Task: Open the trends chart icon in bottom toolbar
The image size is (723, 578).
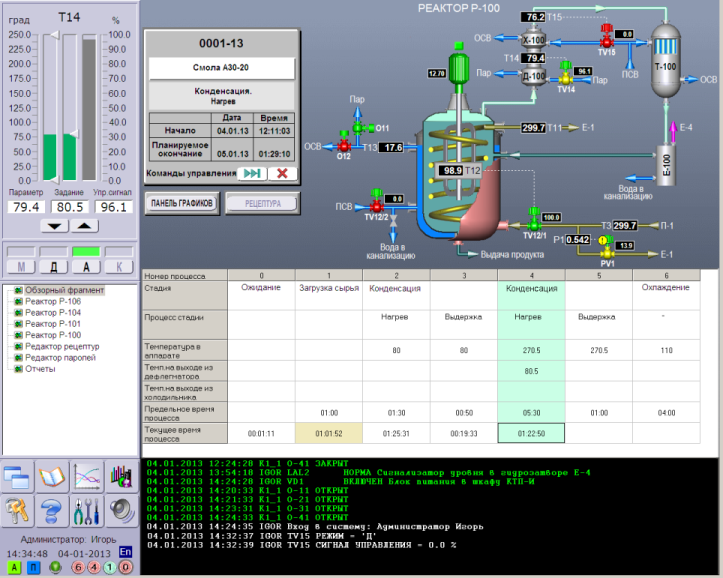Action: point(87,476)
